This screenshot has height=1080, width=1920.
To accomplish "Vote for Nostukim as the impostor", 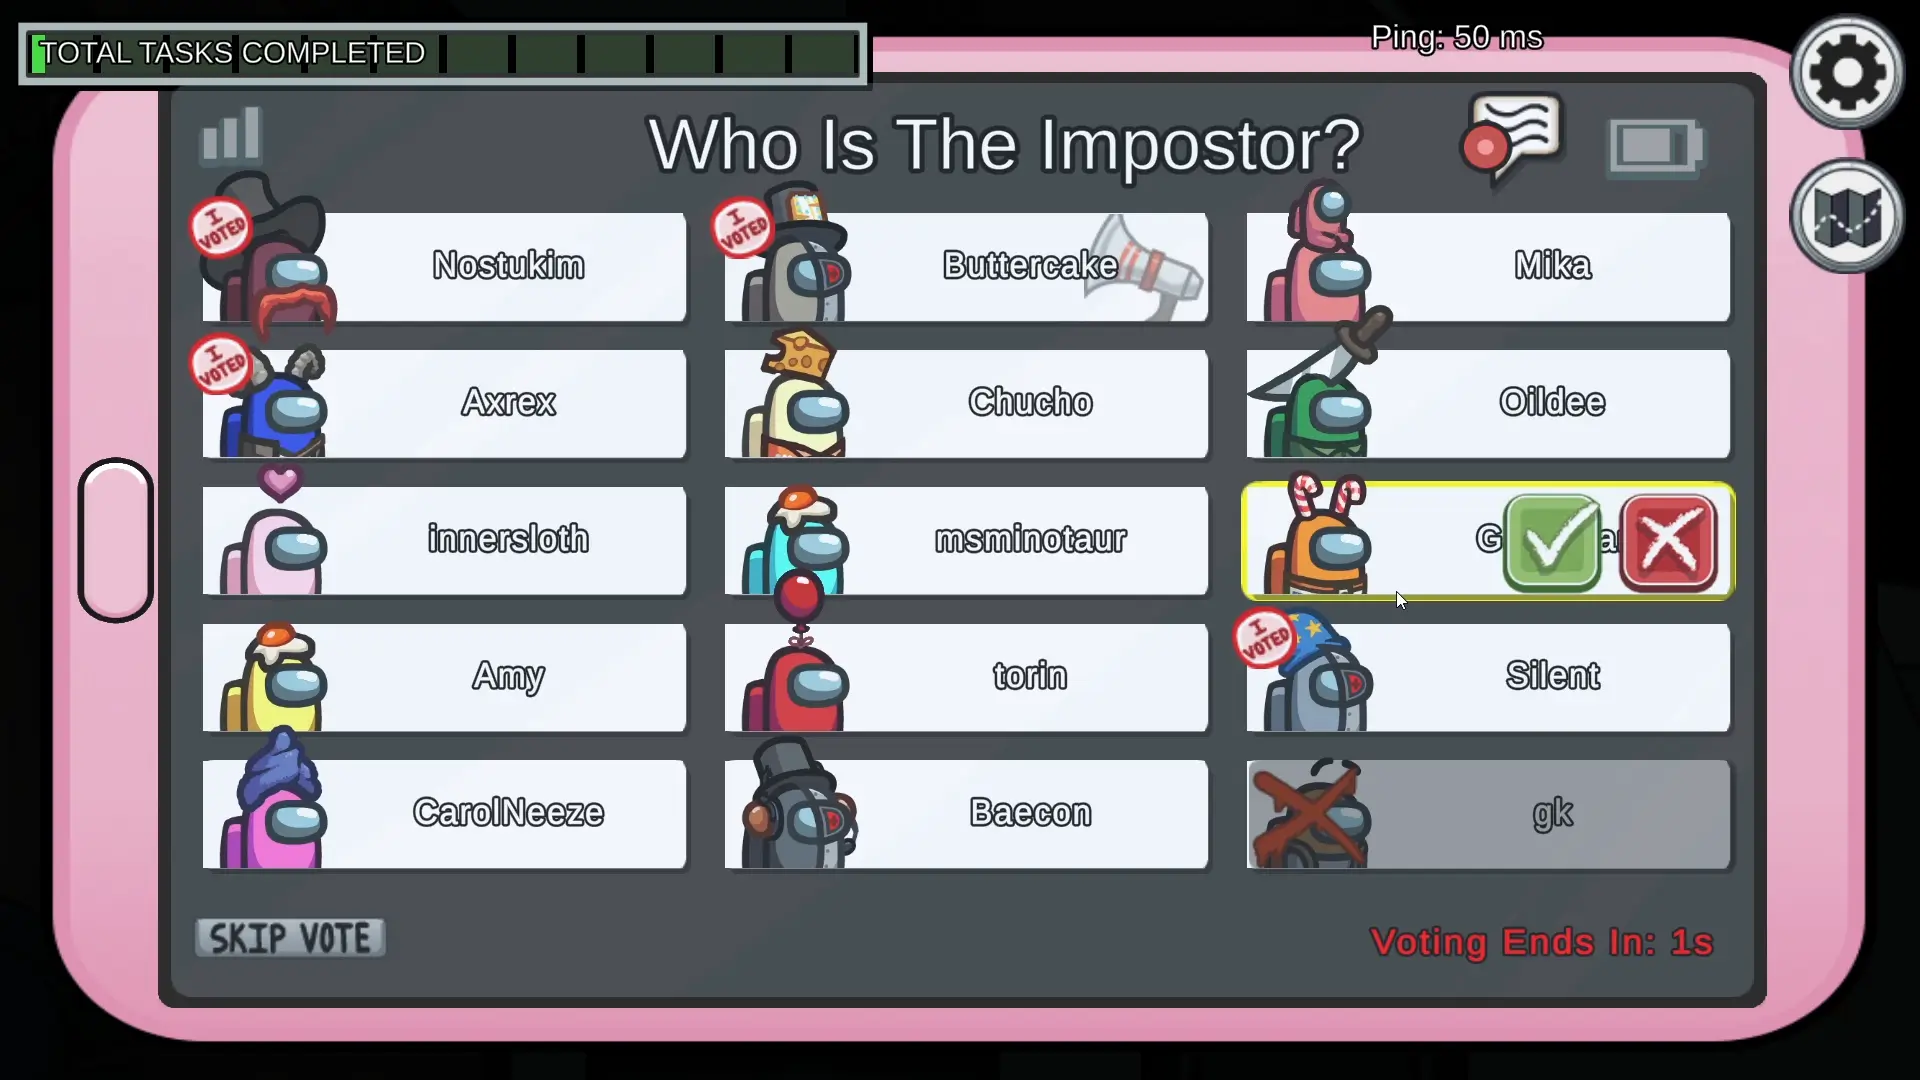I will coord(508,265).
